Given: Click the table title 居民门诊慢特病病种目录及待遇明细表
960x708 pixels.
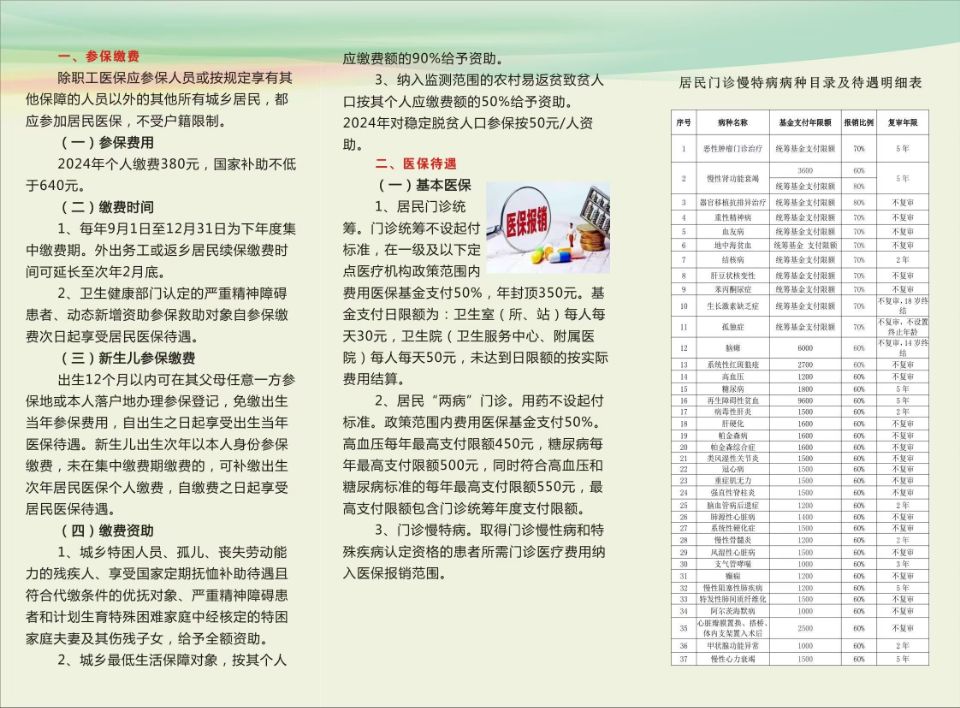Looking at the screenshot, I should point(800,83).
